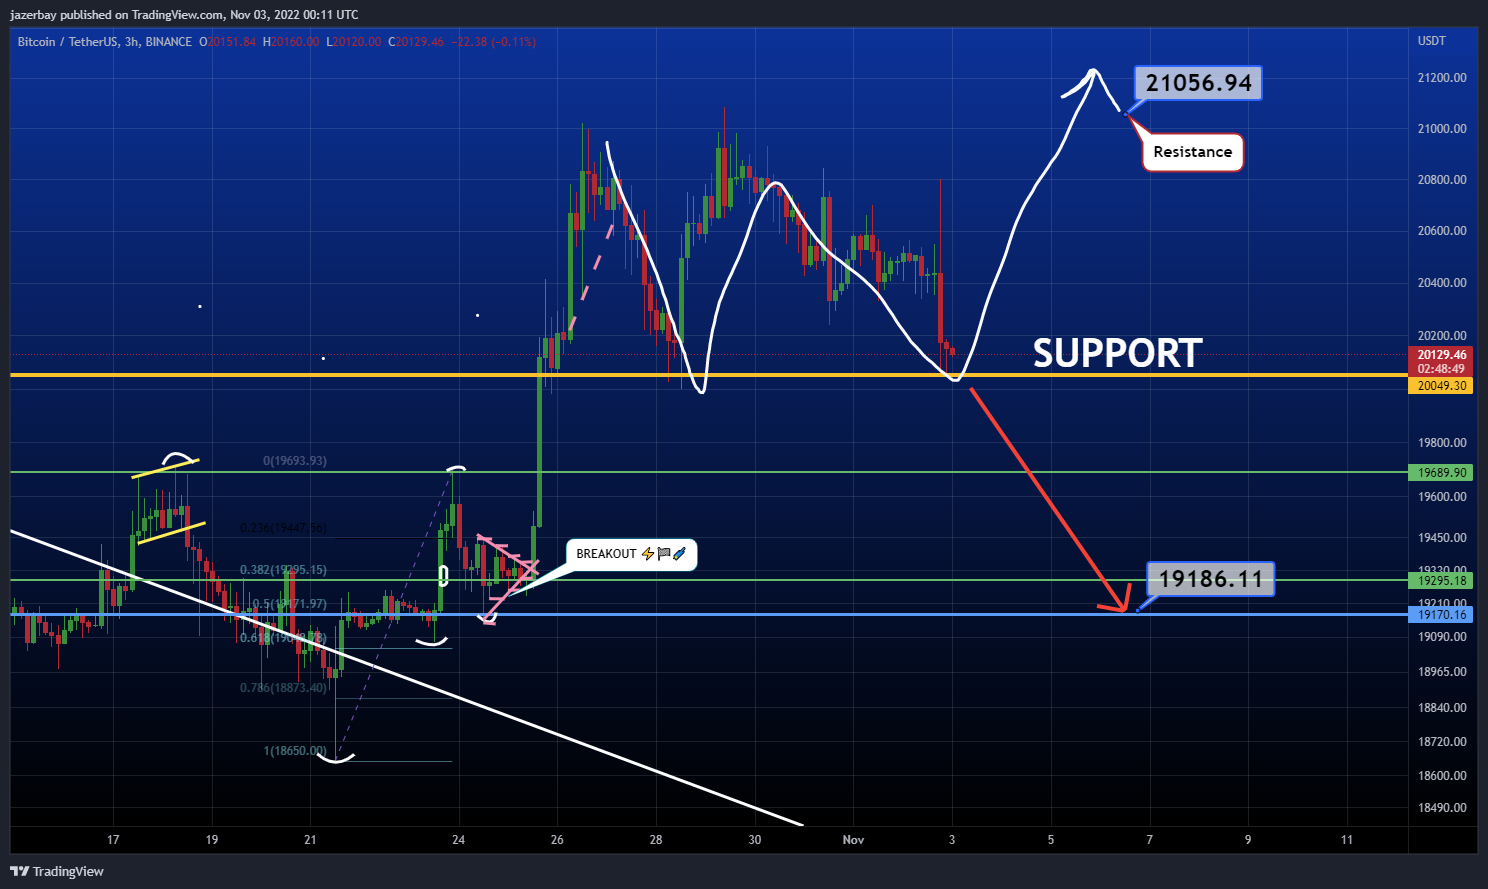
Task: Click the Fibonacci 0(19693.93) level label
Action: 294,461
